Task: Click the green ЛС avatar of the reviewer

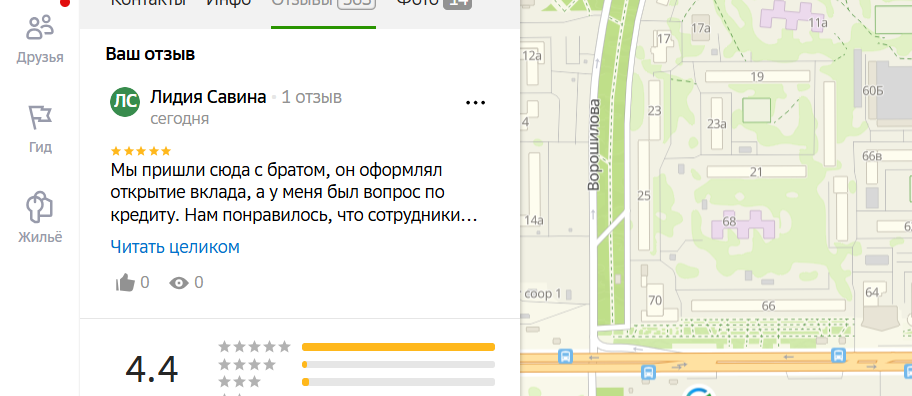Action: 125,101
